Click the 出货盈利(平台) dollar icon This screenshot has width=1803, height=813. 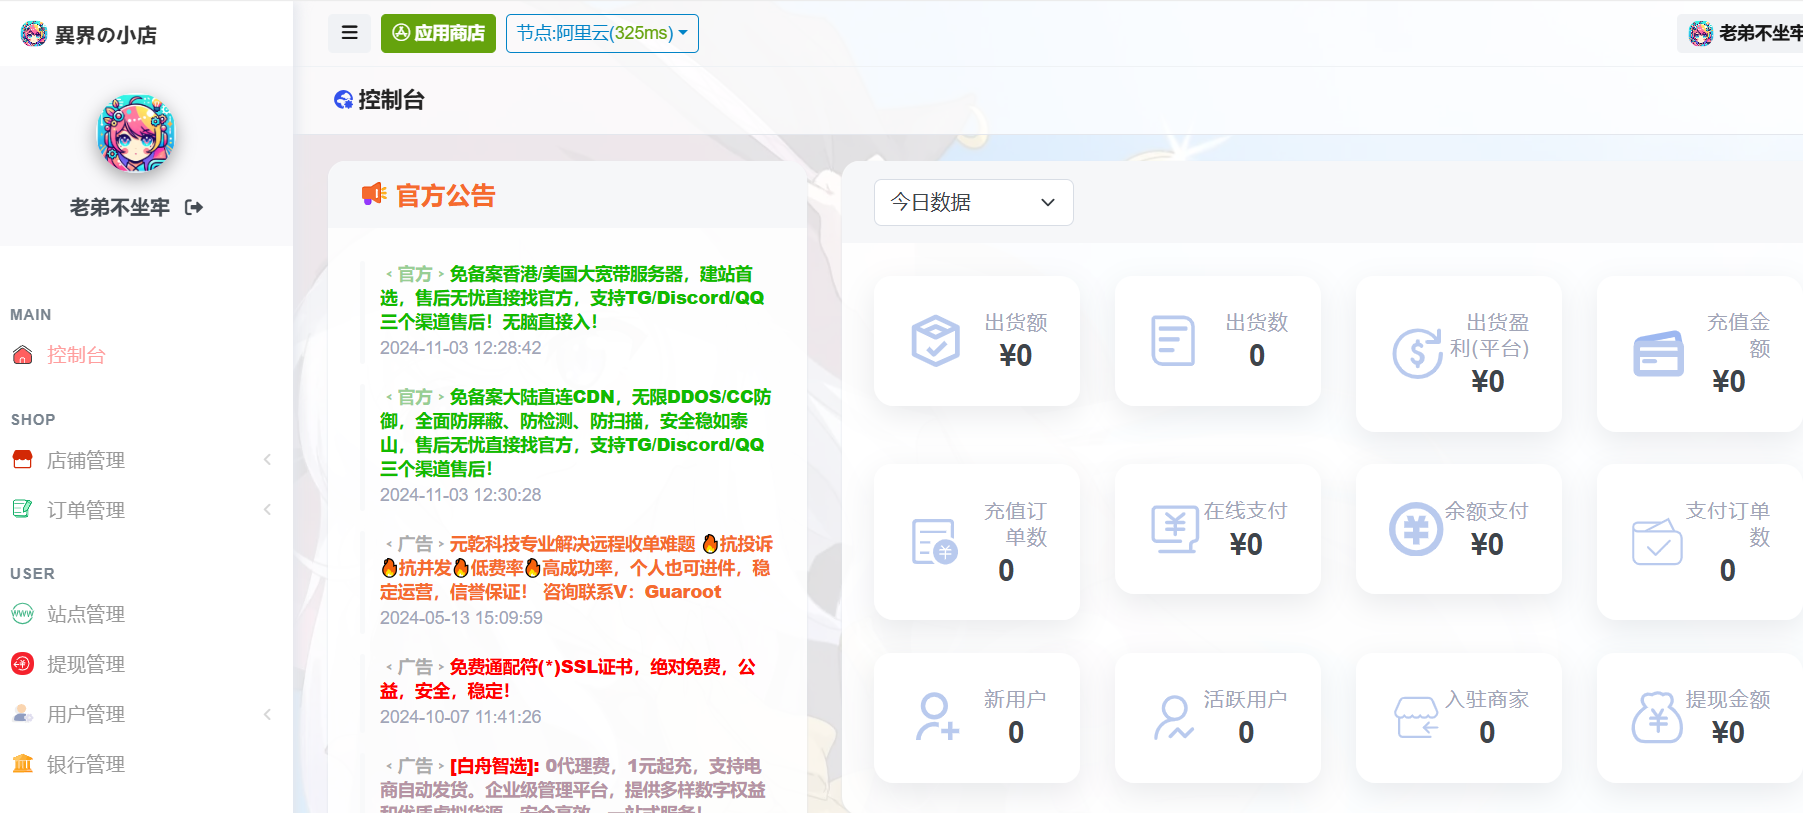click(1417, 353)
